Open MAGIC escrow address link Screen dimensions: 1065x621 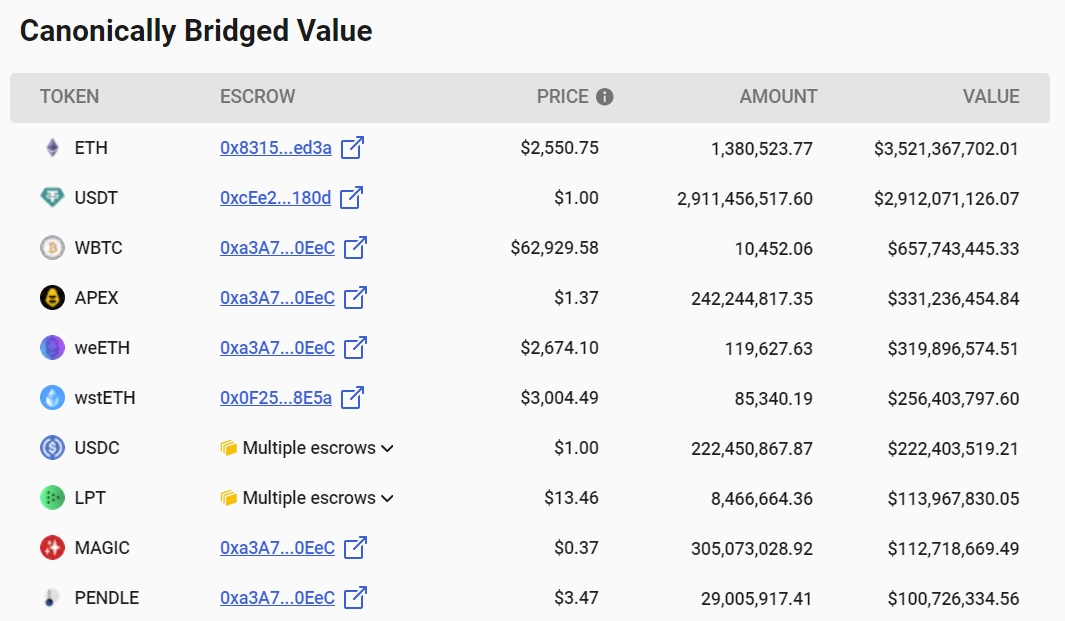point(277,548)
